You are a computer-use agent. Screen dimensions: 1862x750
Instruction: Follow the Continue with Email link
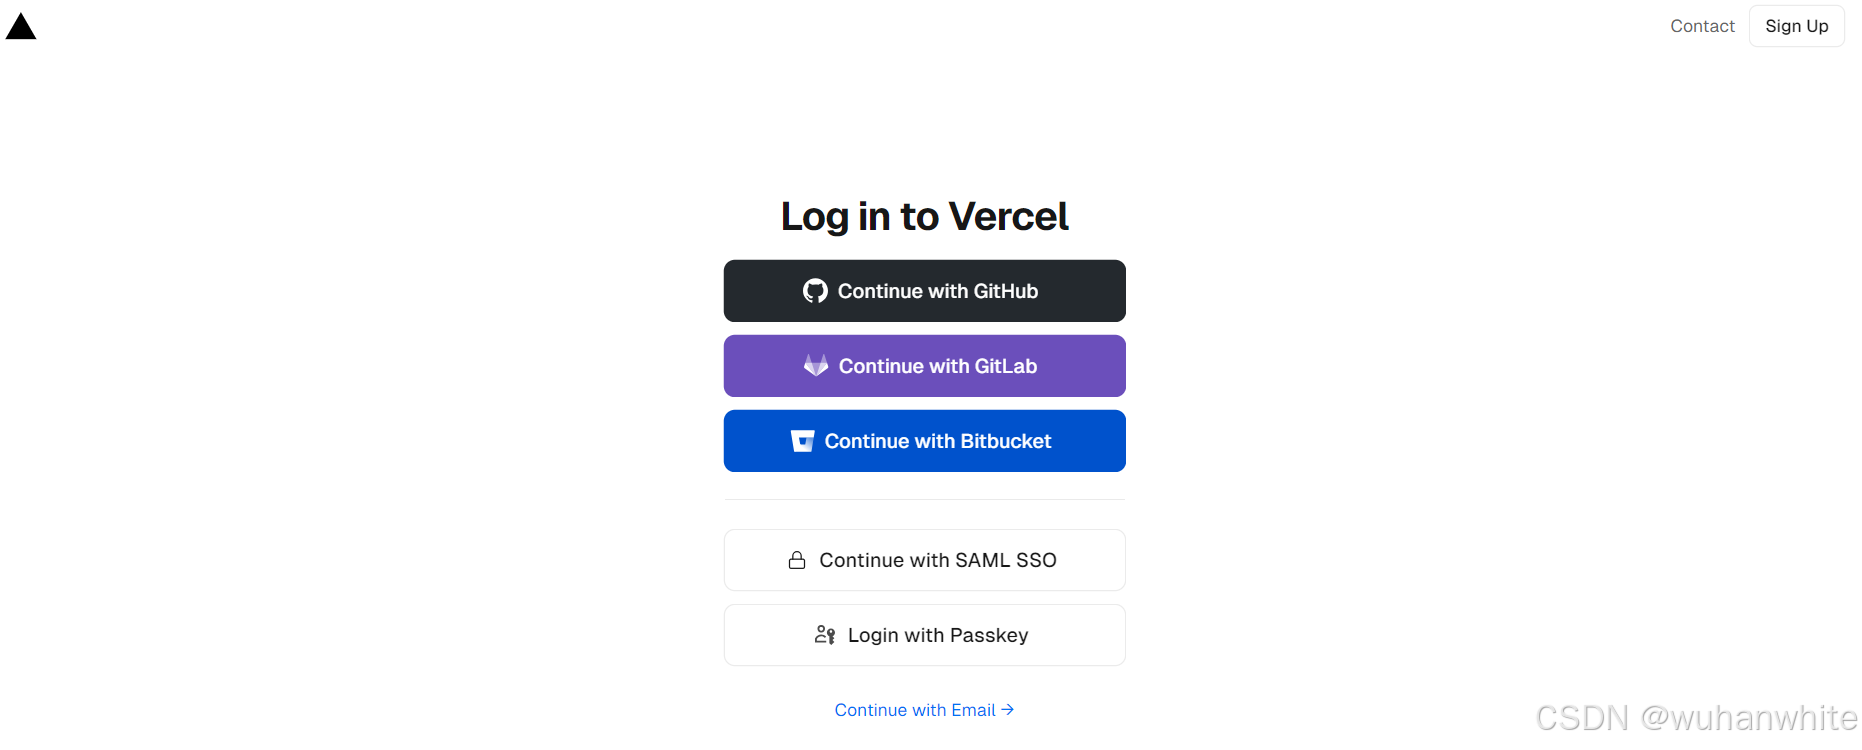925,710
